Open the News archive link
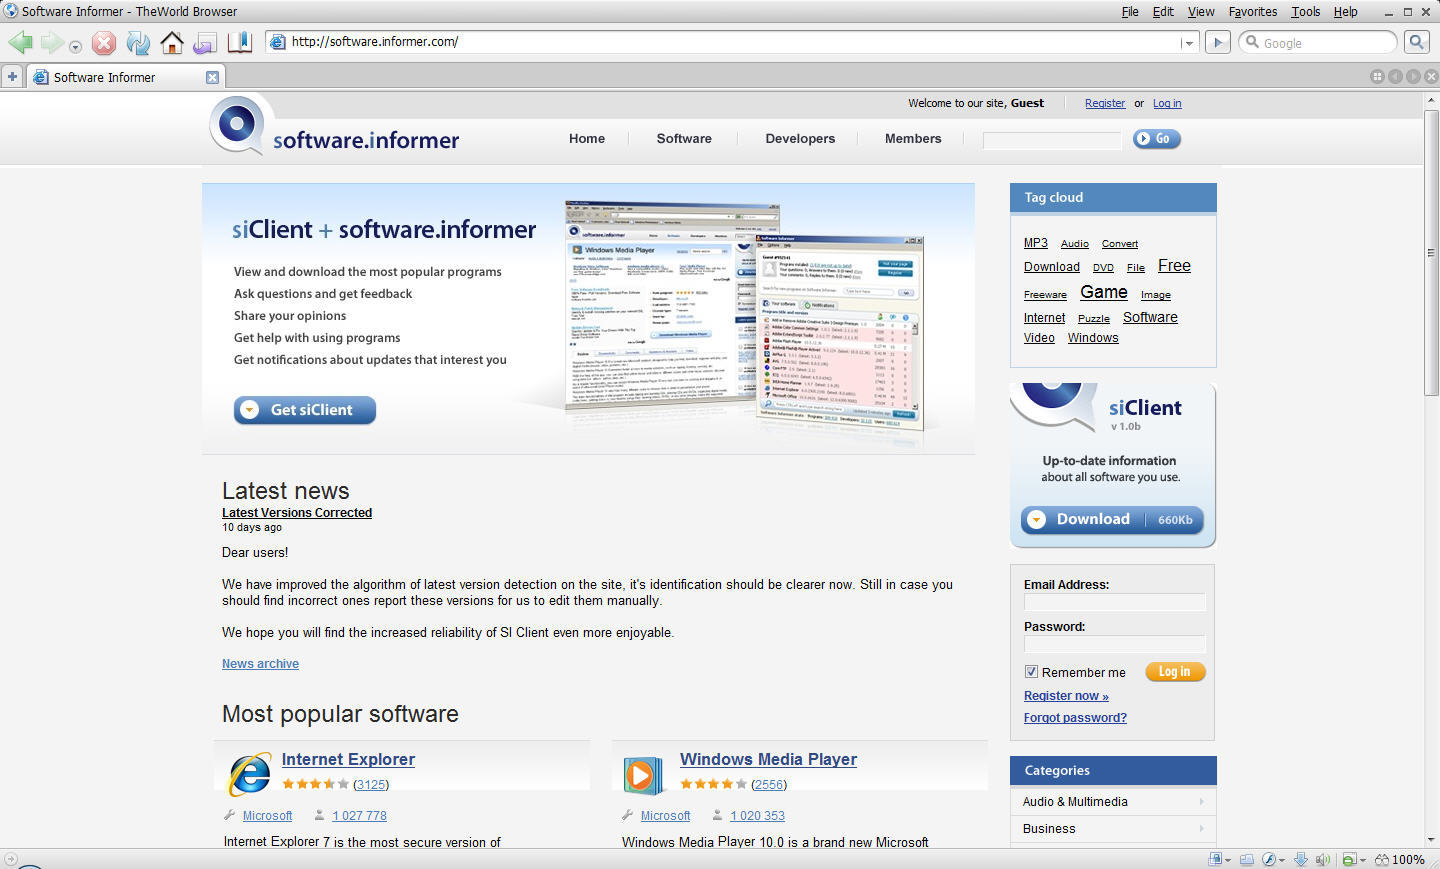The height and width of the screenshot is (869, 1440). coord(260,664)
